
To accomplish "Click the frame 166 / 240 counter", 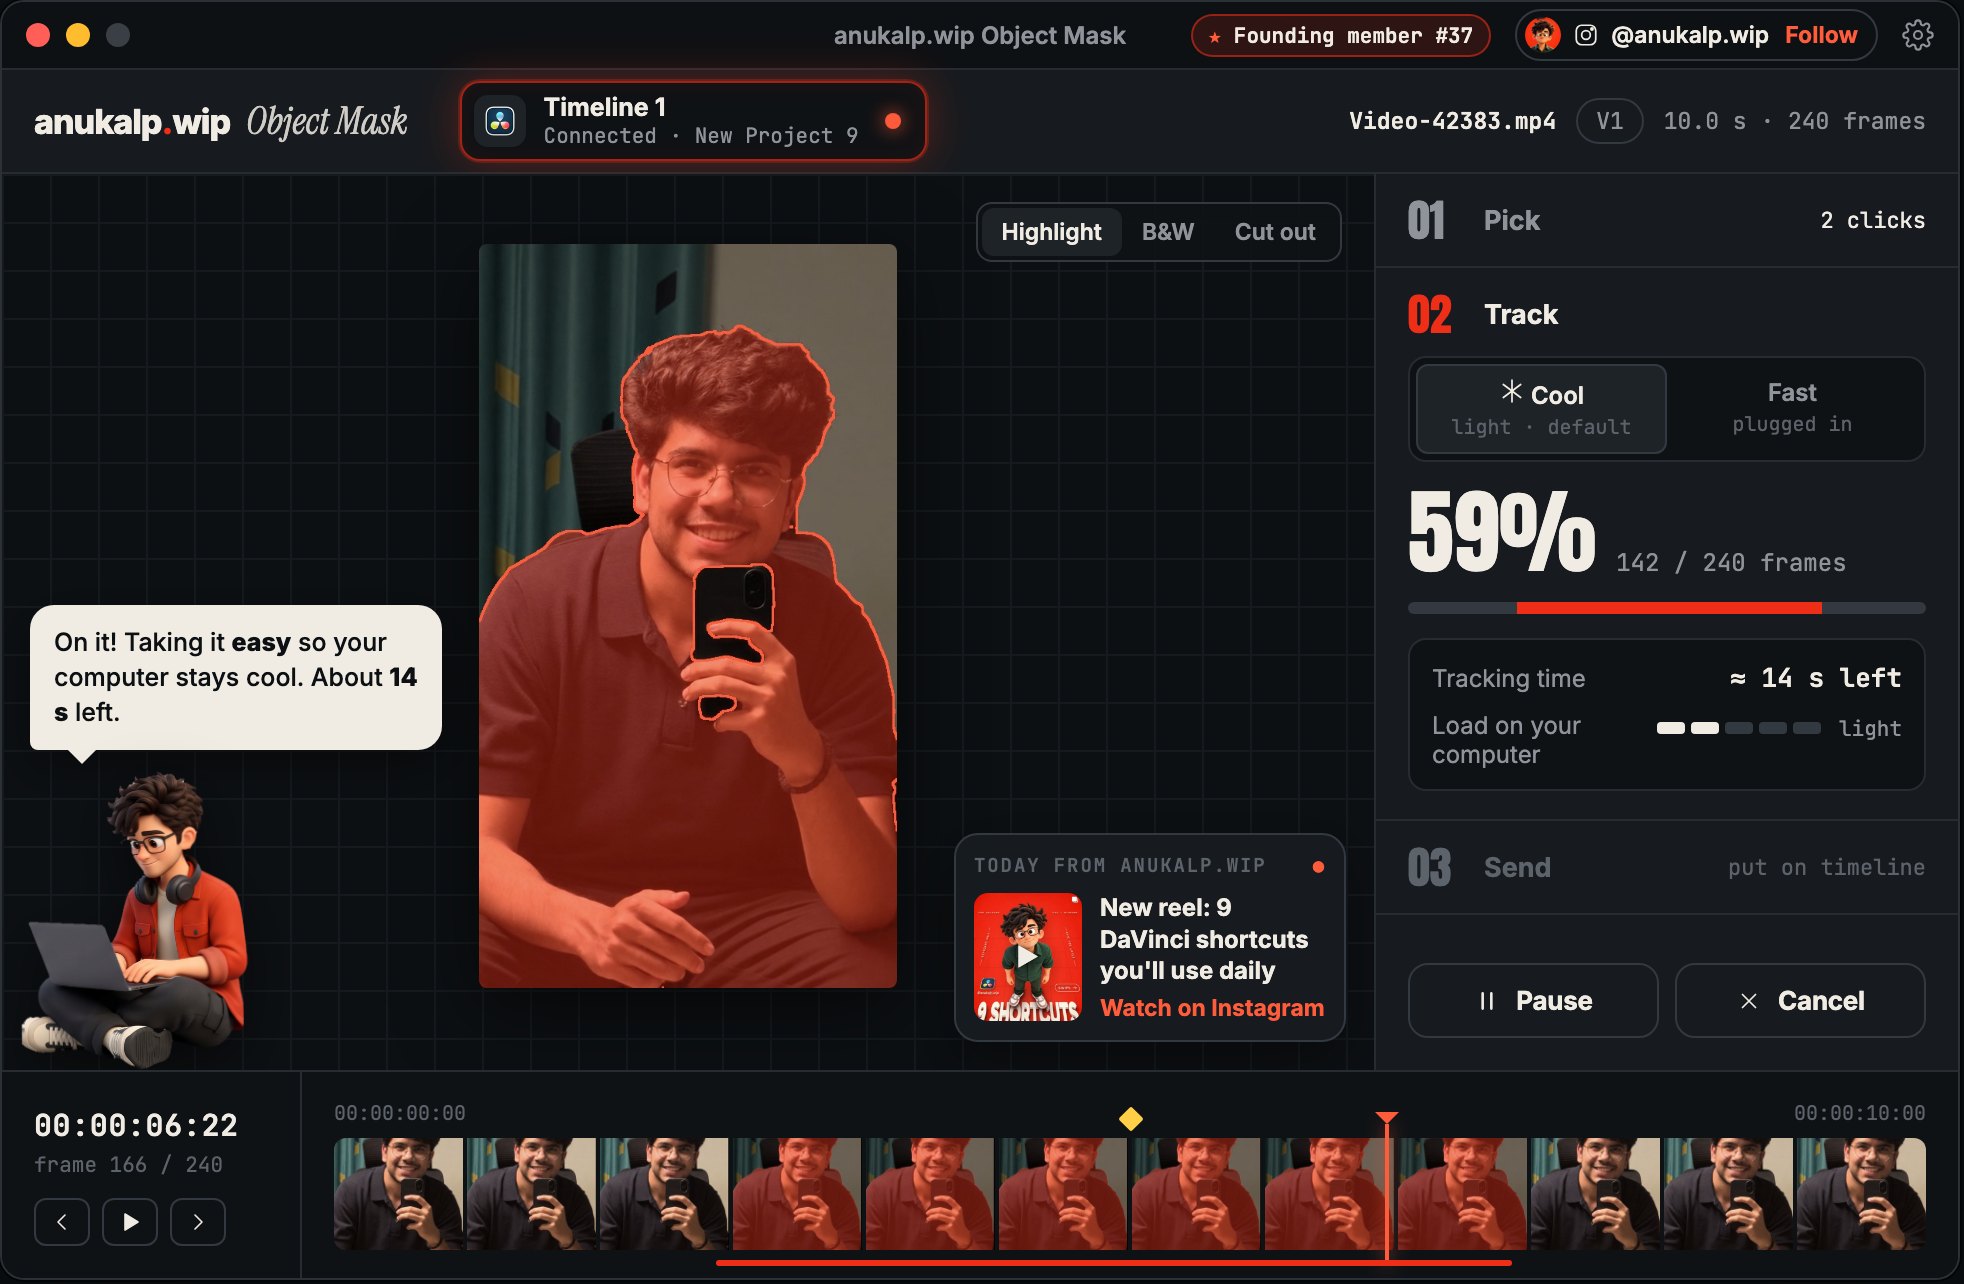I will tap(128, 1164).
